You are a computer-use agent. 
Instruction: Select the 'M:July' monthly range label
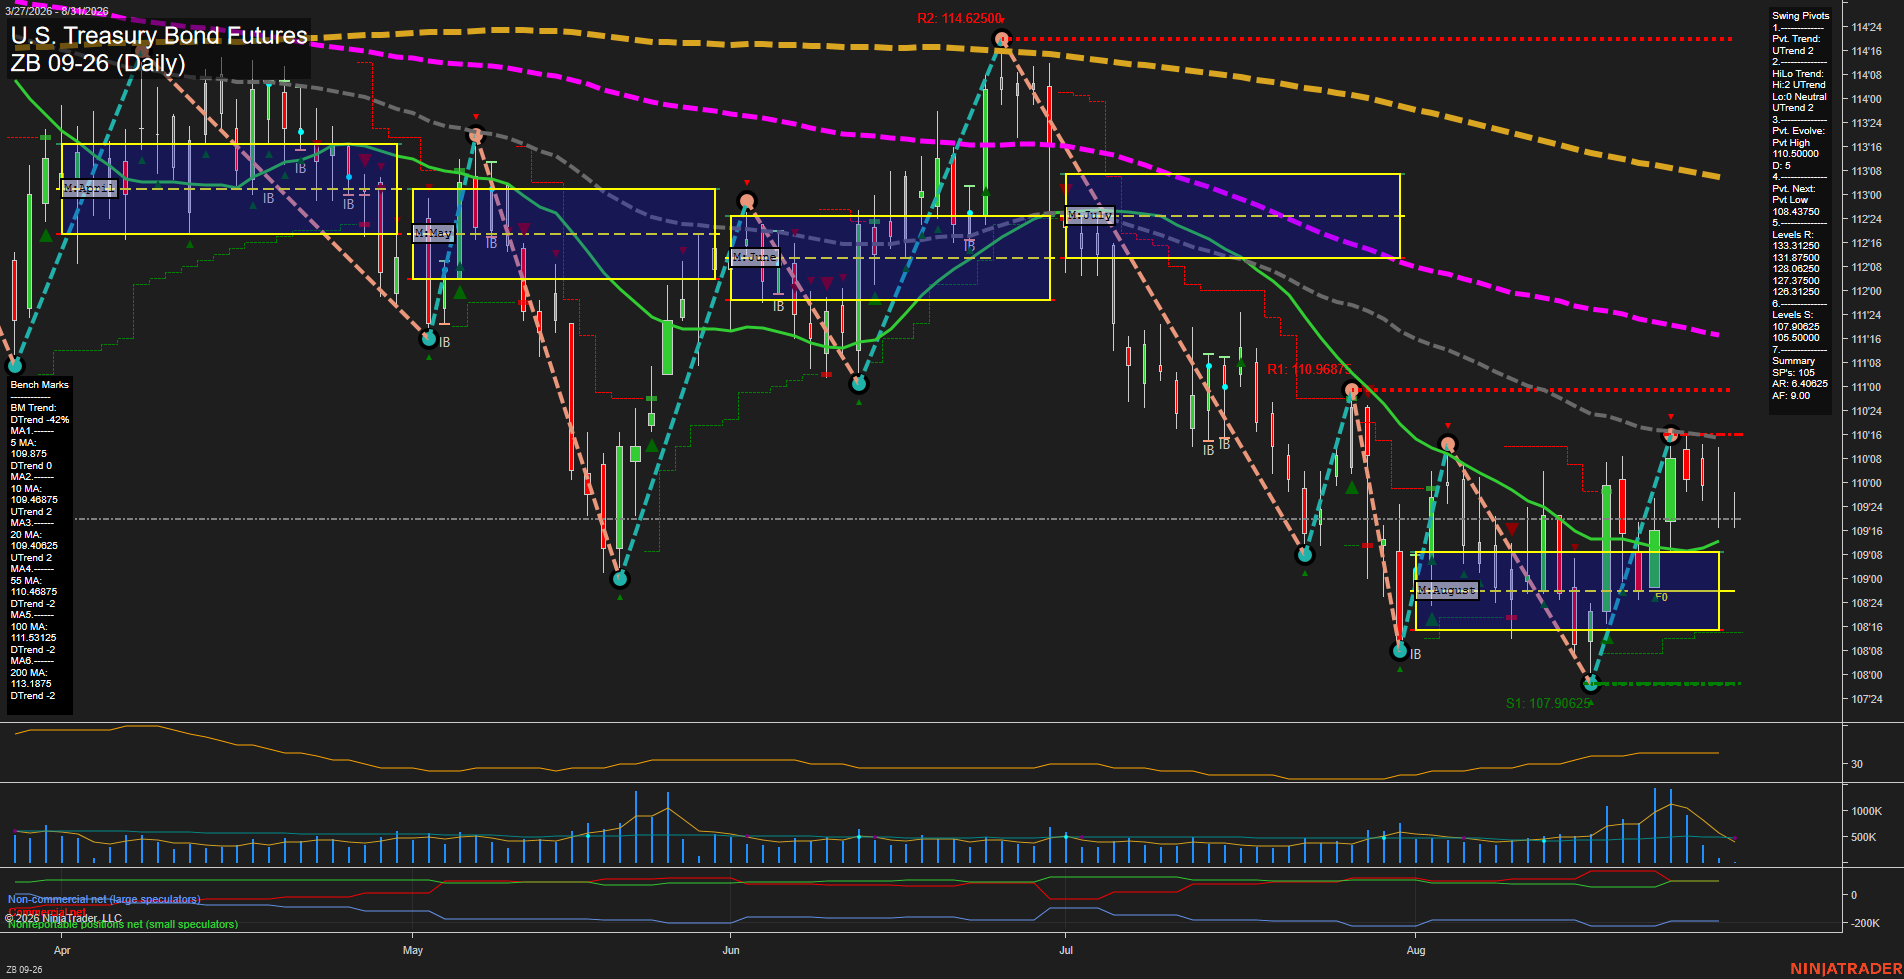pyautogui.click(x=1089, y=215)
